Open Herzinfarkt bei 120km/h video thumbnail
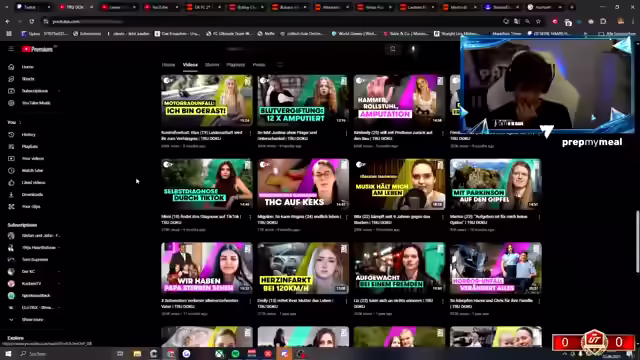The width and height of the screenshot is (640, 360). coord(303,268)
